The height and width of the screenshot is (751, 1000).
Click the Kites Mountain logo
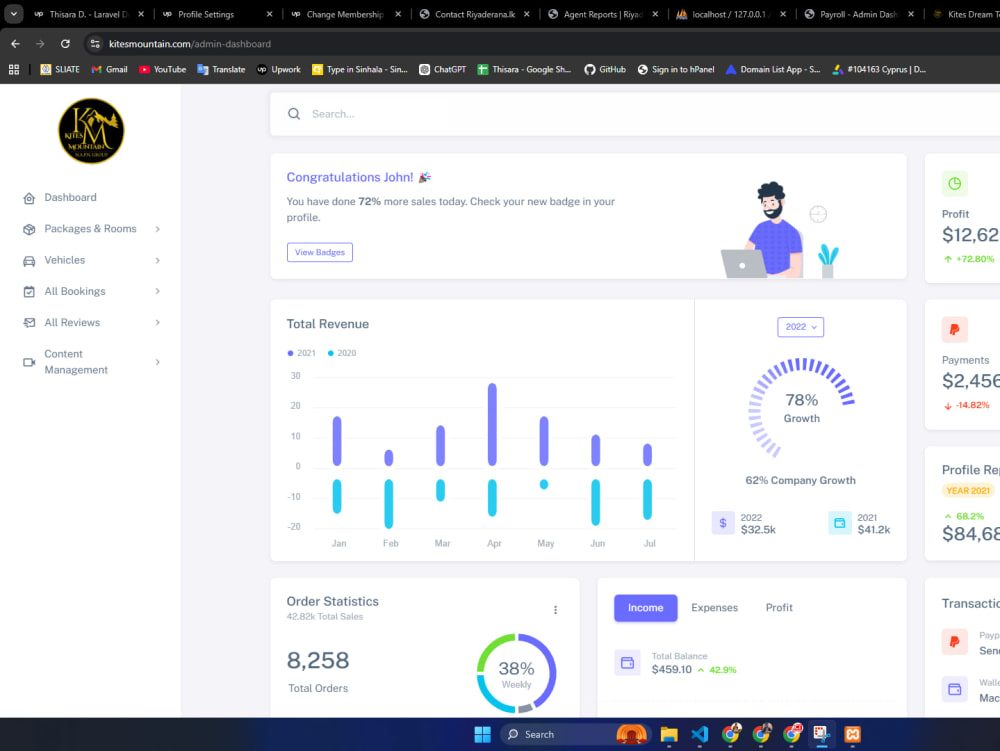[91, 131]
